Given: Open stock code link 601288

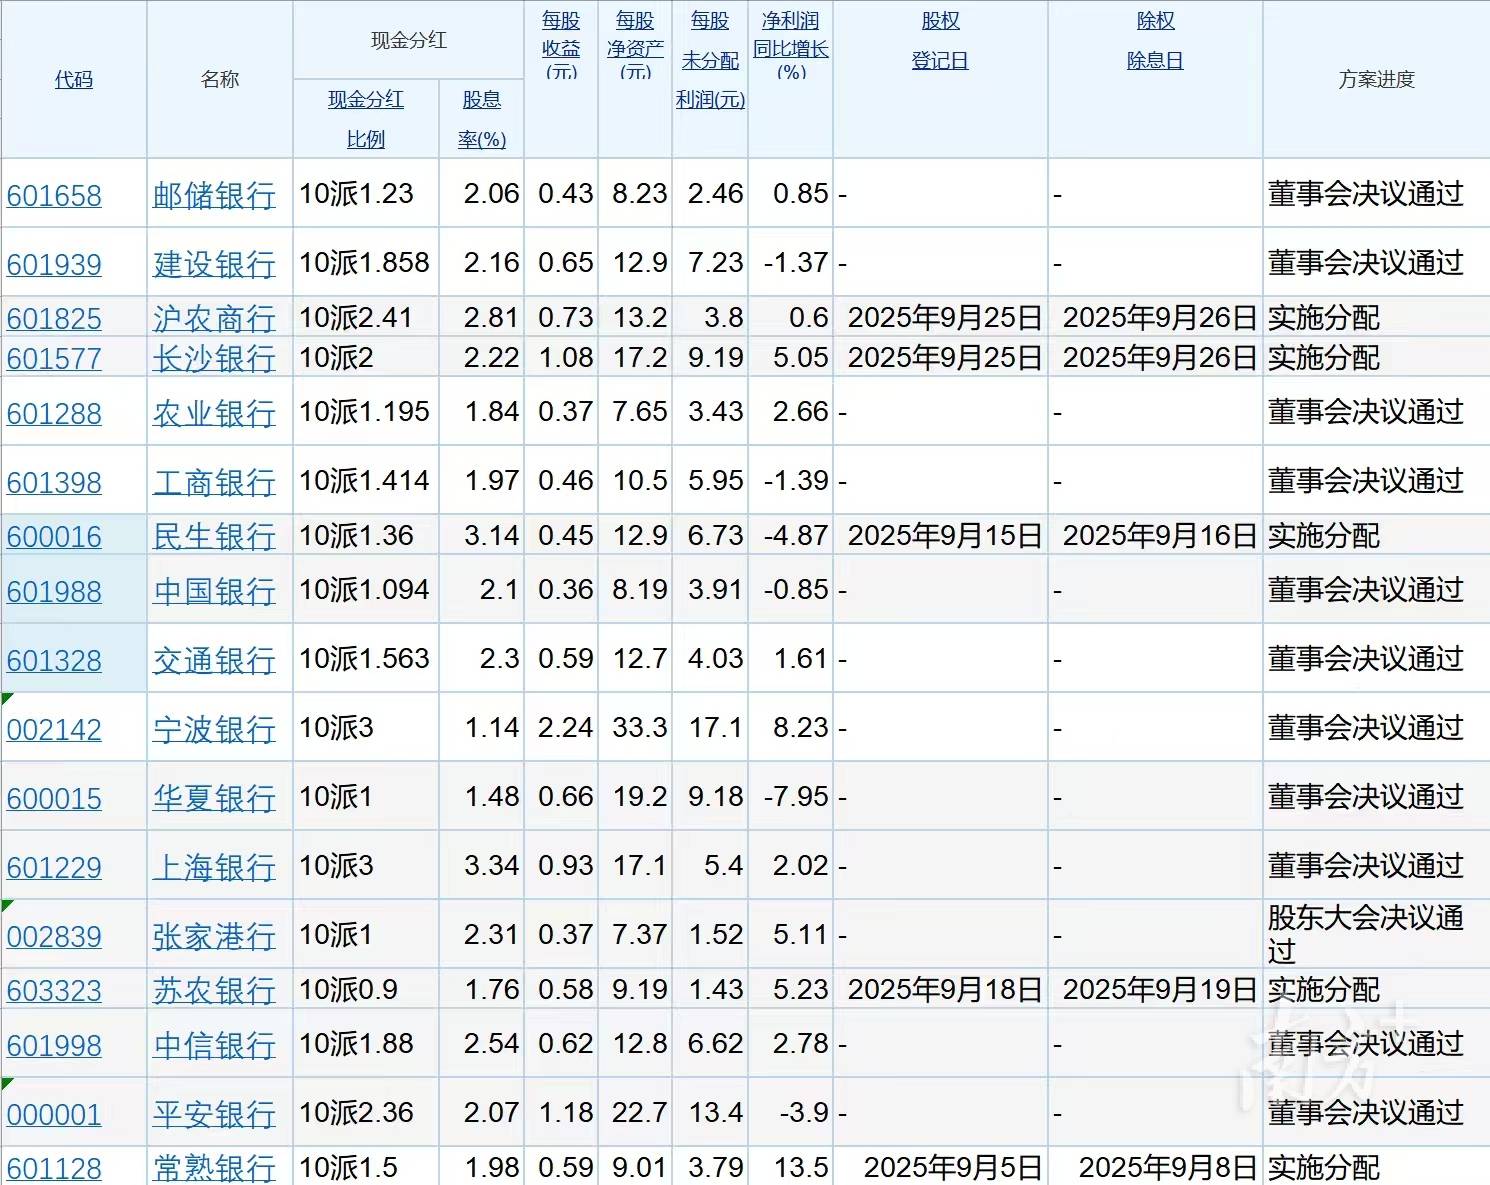Looking at the screenshot, I should tap(54, 413).
